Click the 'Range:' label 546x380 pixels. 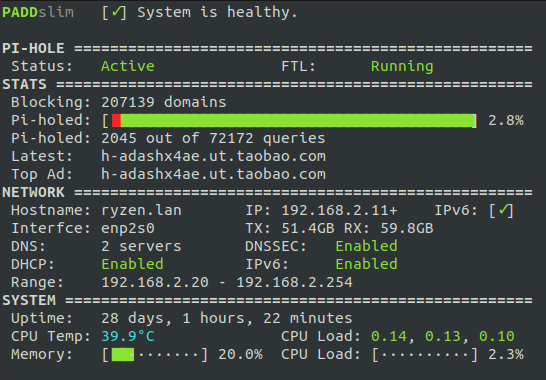pyautogui.click(x=37, y=283)
